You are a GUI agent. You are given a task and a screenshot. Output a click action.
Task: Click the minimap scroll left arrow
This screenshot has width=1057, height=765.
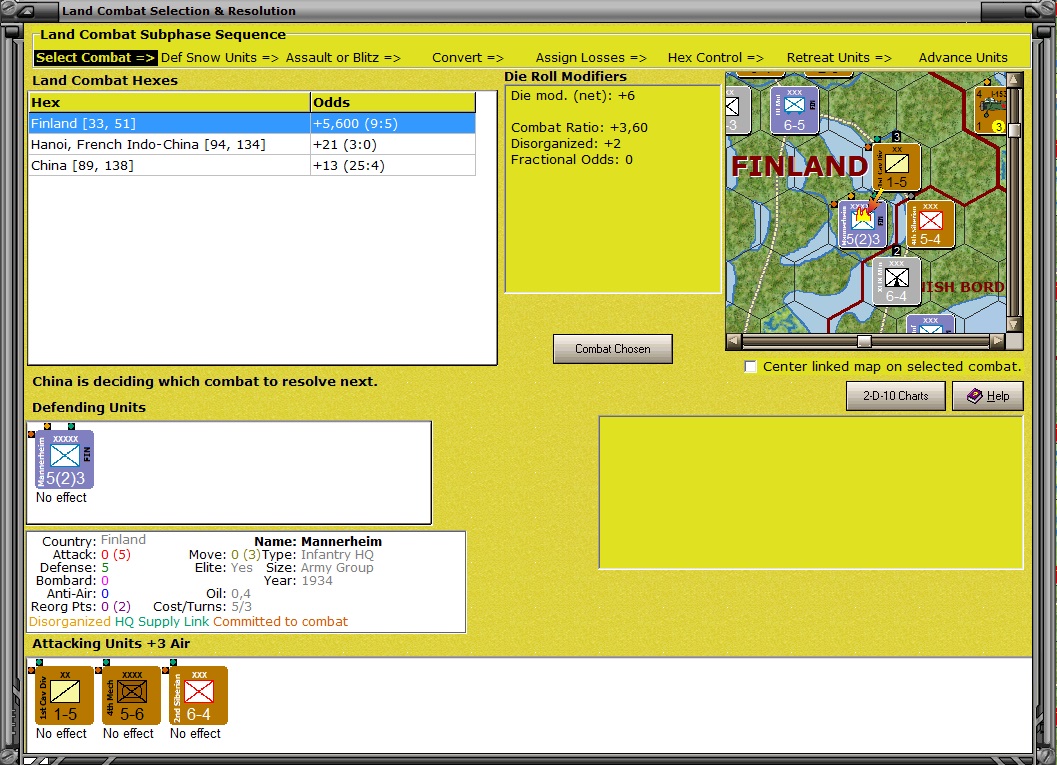pyautogui.click(x=733, y=341)
